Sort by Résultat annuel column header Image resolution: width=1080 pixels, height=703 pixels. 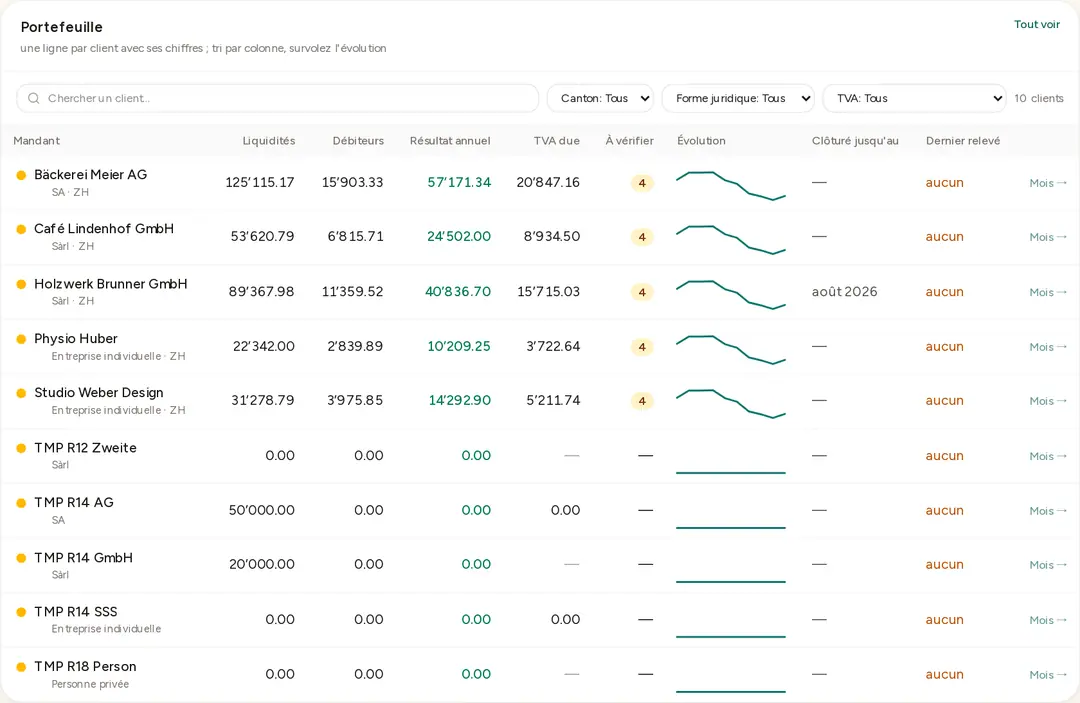click(450, 140)
